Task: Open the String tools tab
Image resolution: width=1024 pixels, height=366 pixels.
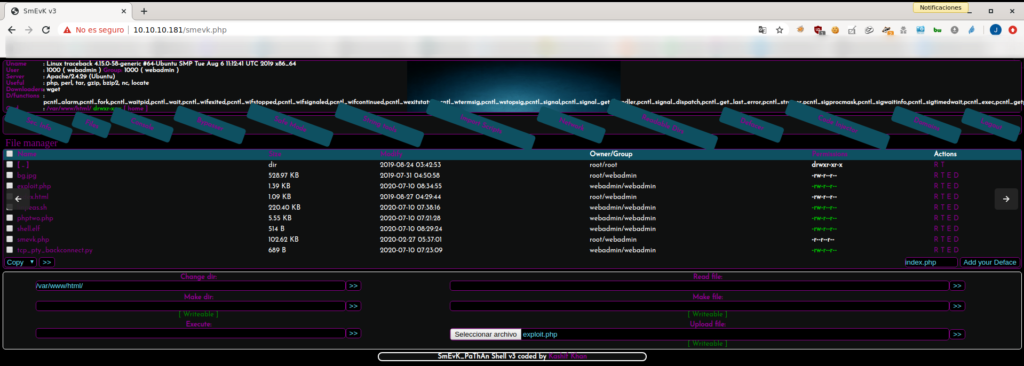Action: (x=380, y=124)
